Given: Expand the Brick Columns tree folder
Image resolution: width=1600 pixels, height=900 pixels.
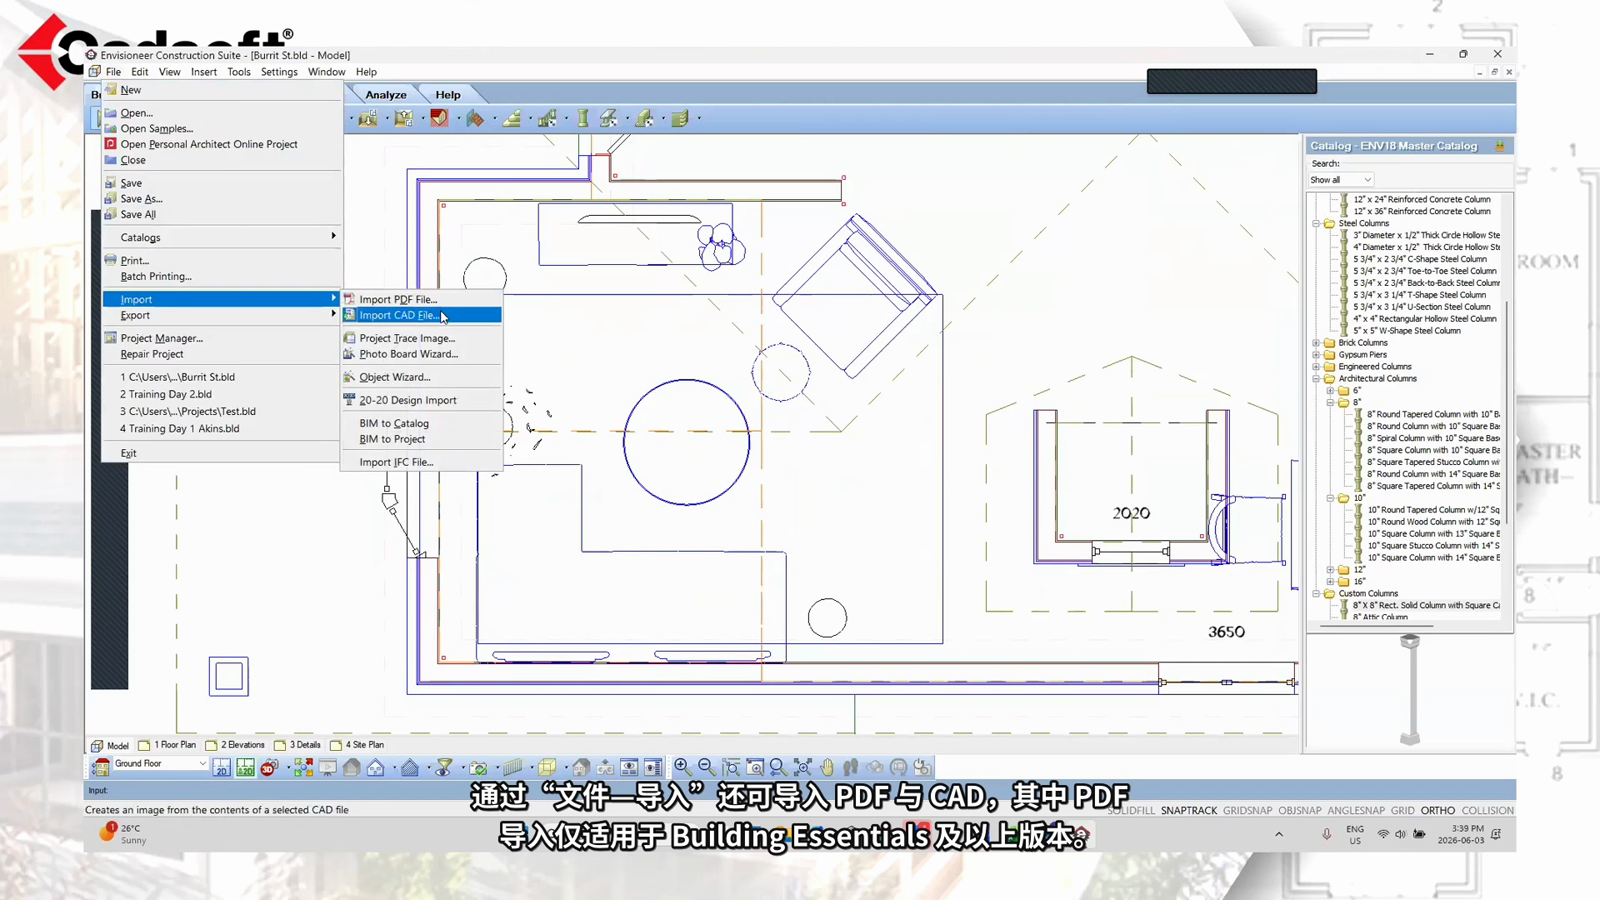Looking at the screenshot, I should tap(1316, 343).
